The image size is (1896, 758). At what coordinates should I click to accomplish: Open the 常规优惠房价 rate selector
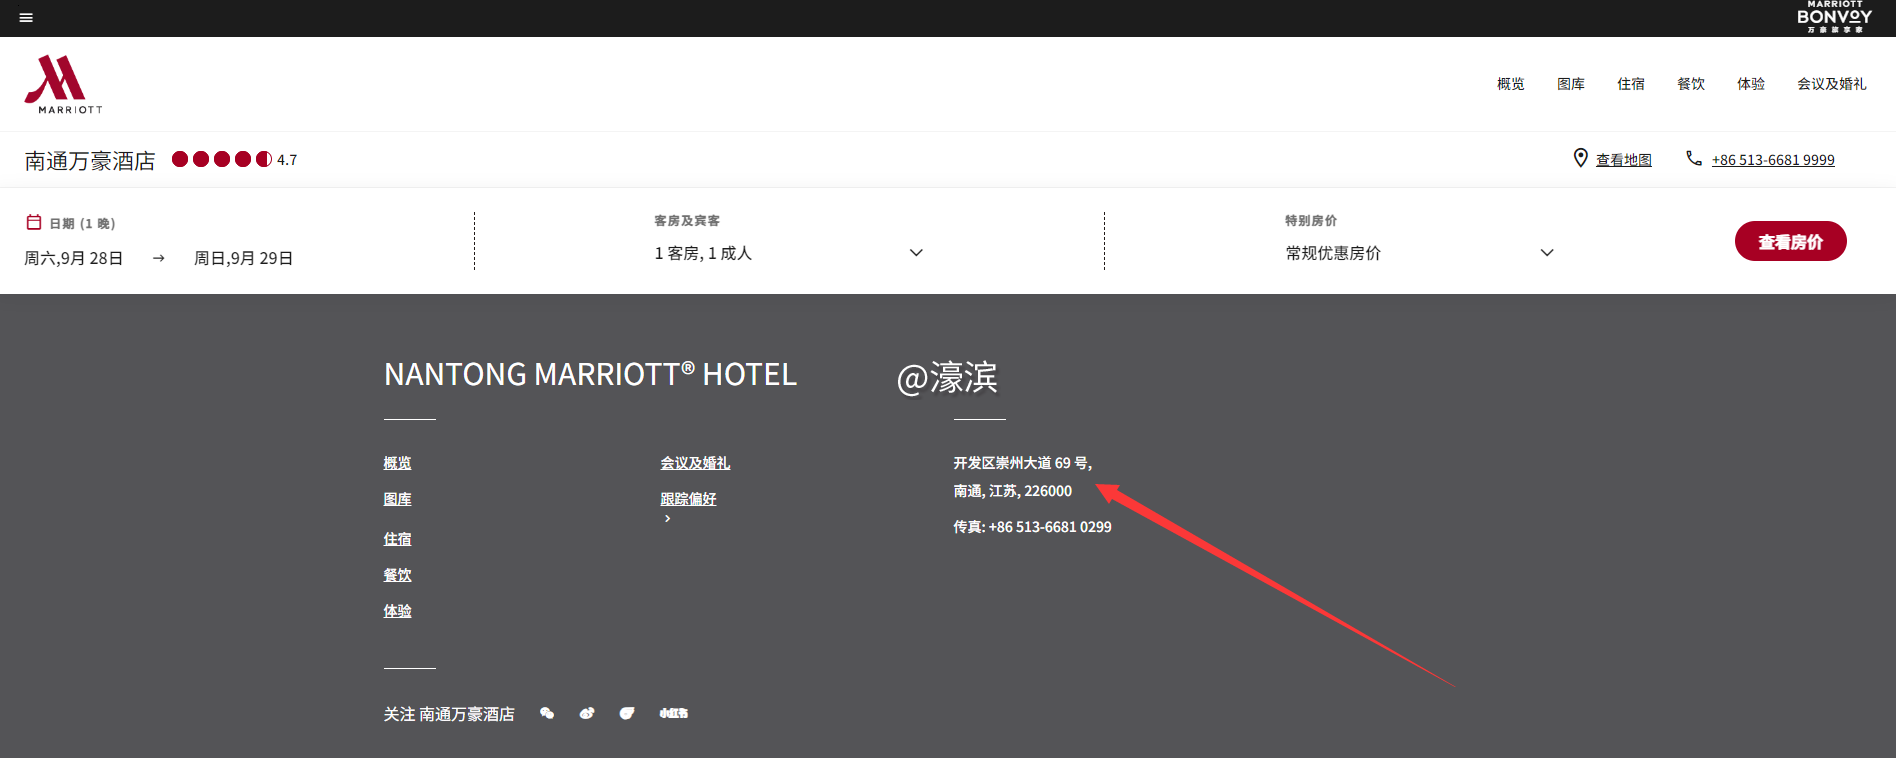point(1420,253)
